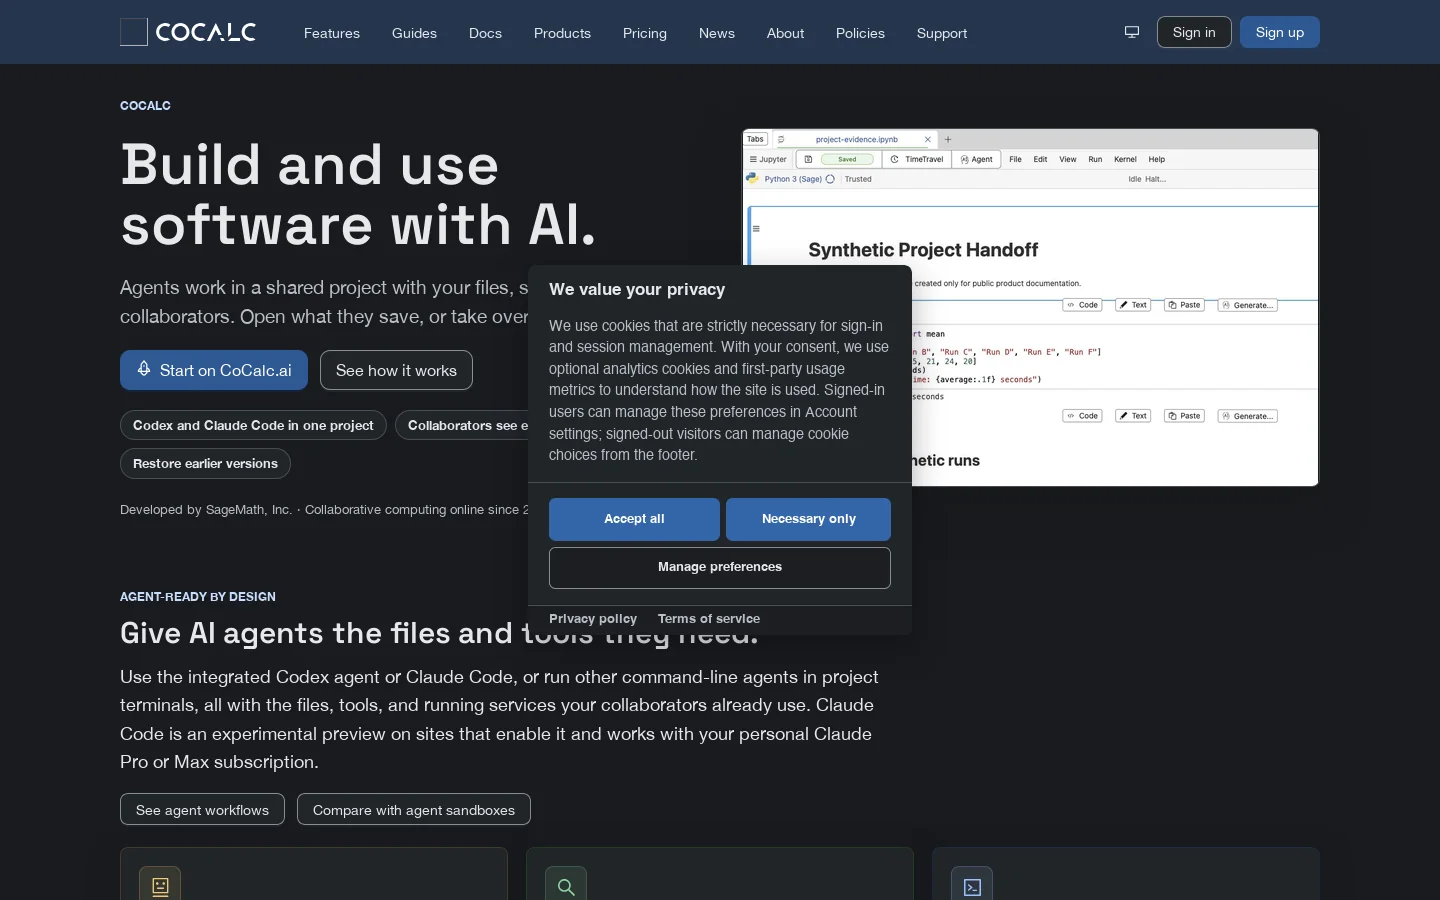This screenshot has width=1440, height=900.
Task: Click the monitor display-mode icon in header
Action: tap(1132, 32)
